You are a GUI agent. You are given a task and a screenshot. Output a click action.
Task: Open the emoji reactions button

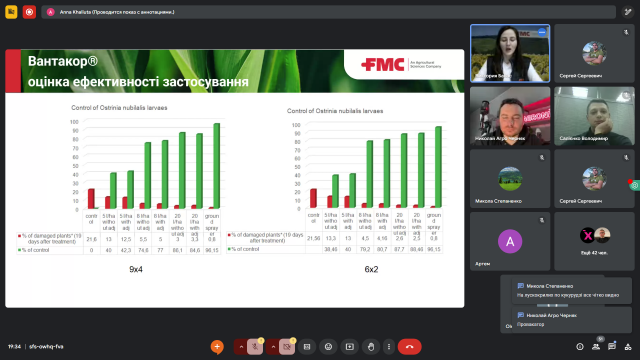click(x=328, y=347)
